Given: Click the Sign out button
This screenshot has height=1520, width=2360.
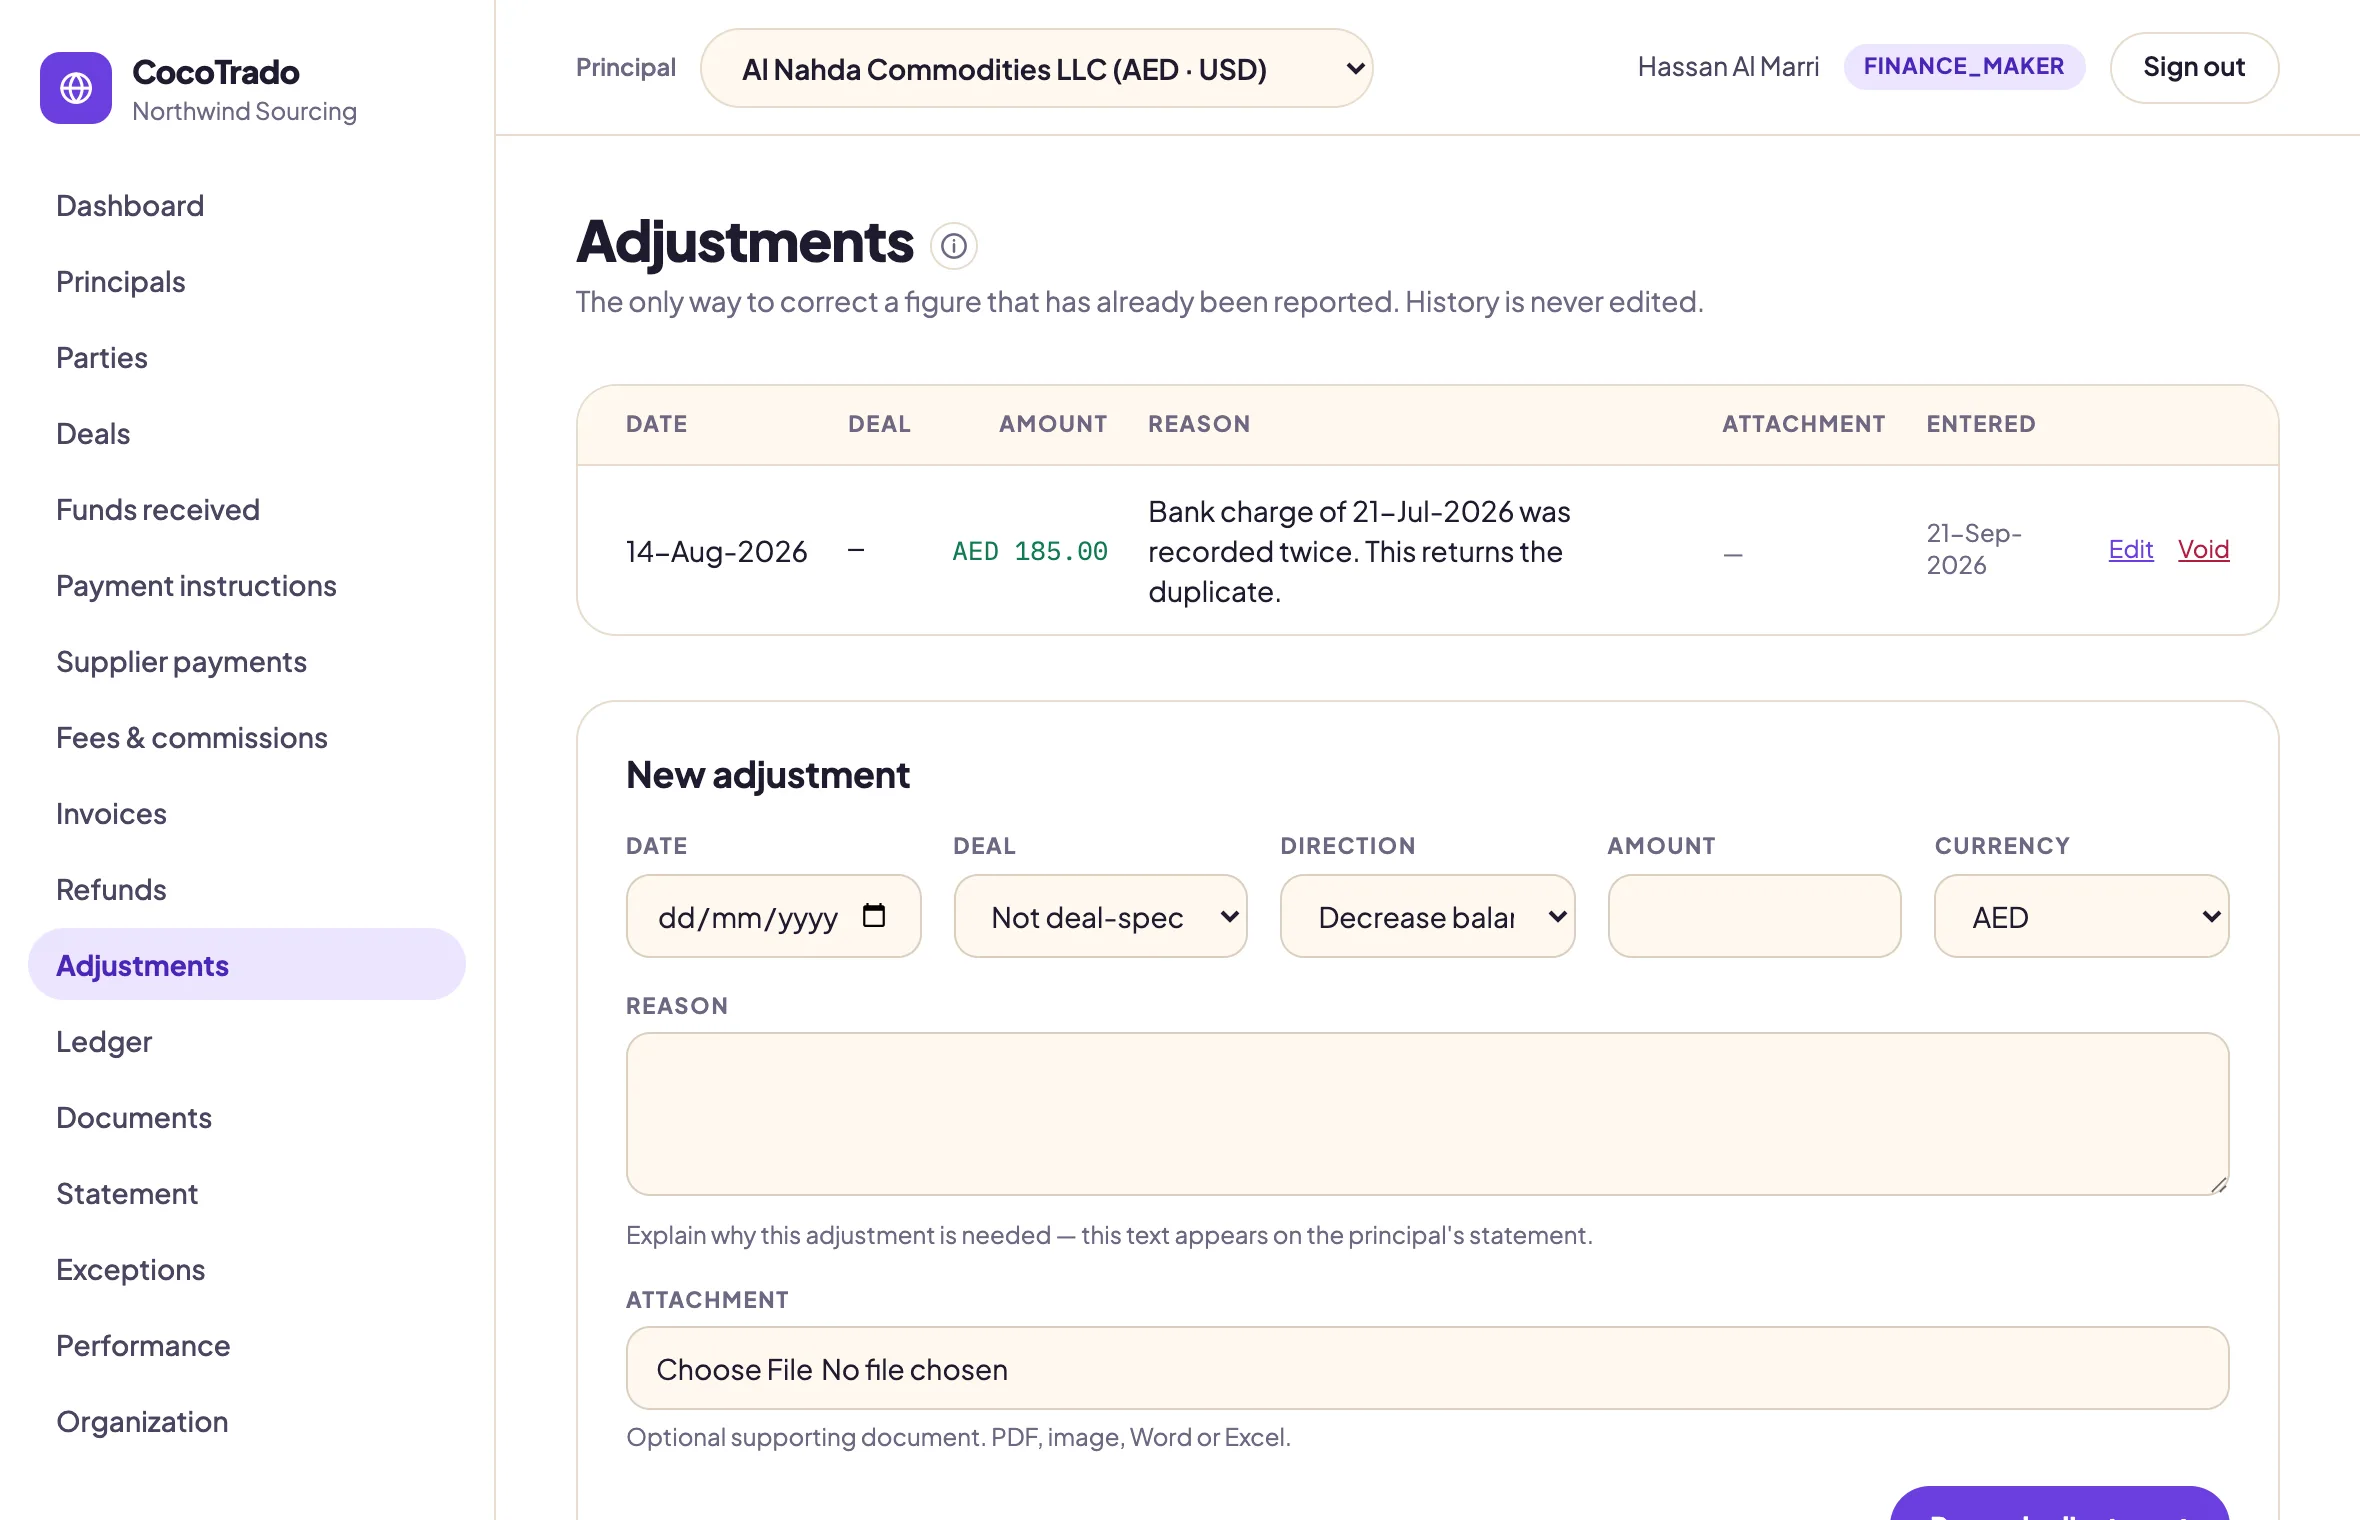Looking at the screenshot, I should pos(2194,68).
